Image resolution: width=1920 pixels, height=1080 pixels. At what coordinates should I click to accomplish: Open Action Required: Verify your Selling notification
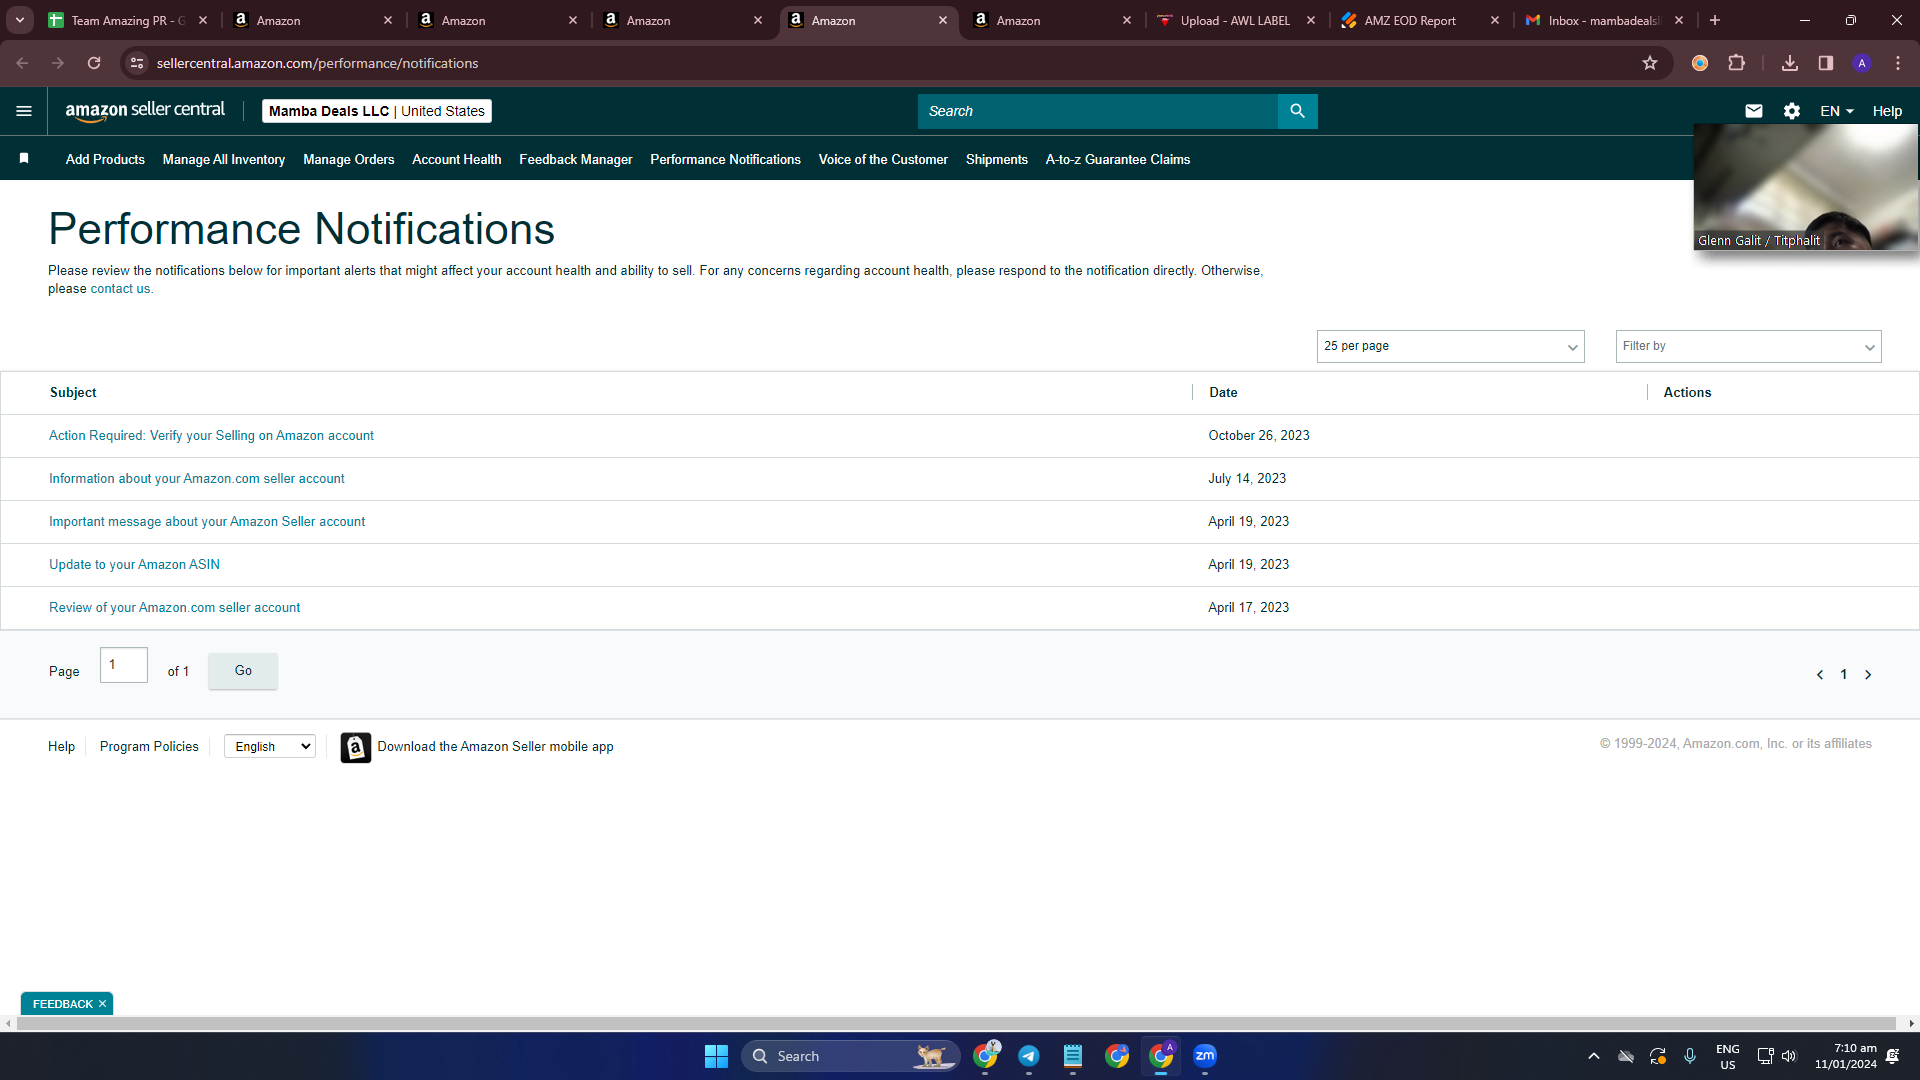(211, 436)
